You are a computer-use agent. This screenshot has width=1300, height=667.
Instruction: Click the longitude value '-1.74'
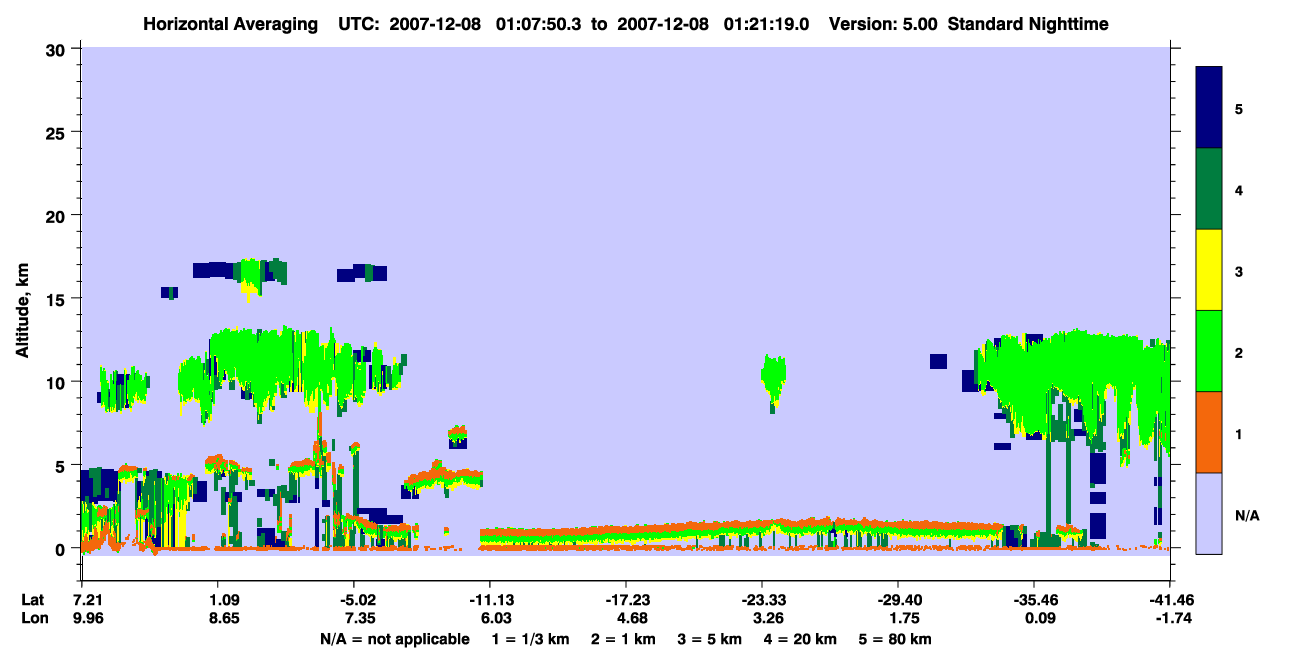(1173, 619)
